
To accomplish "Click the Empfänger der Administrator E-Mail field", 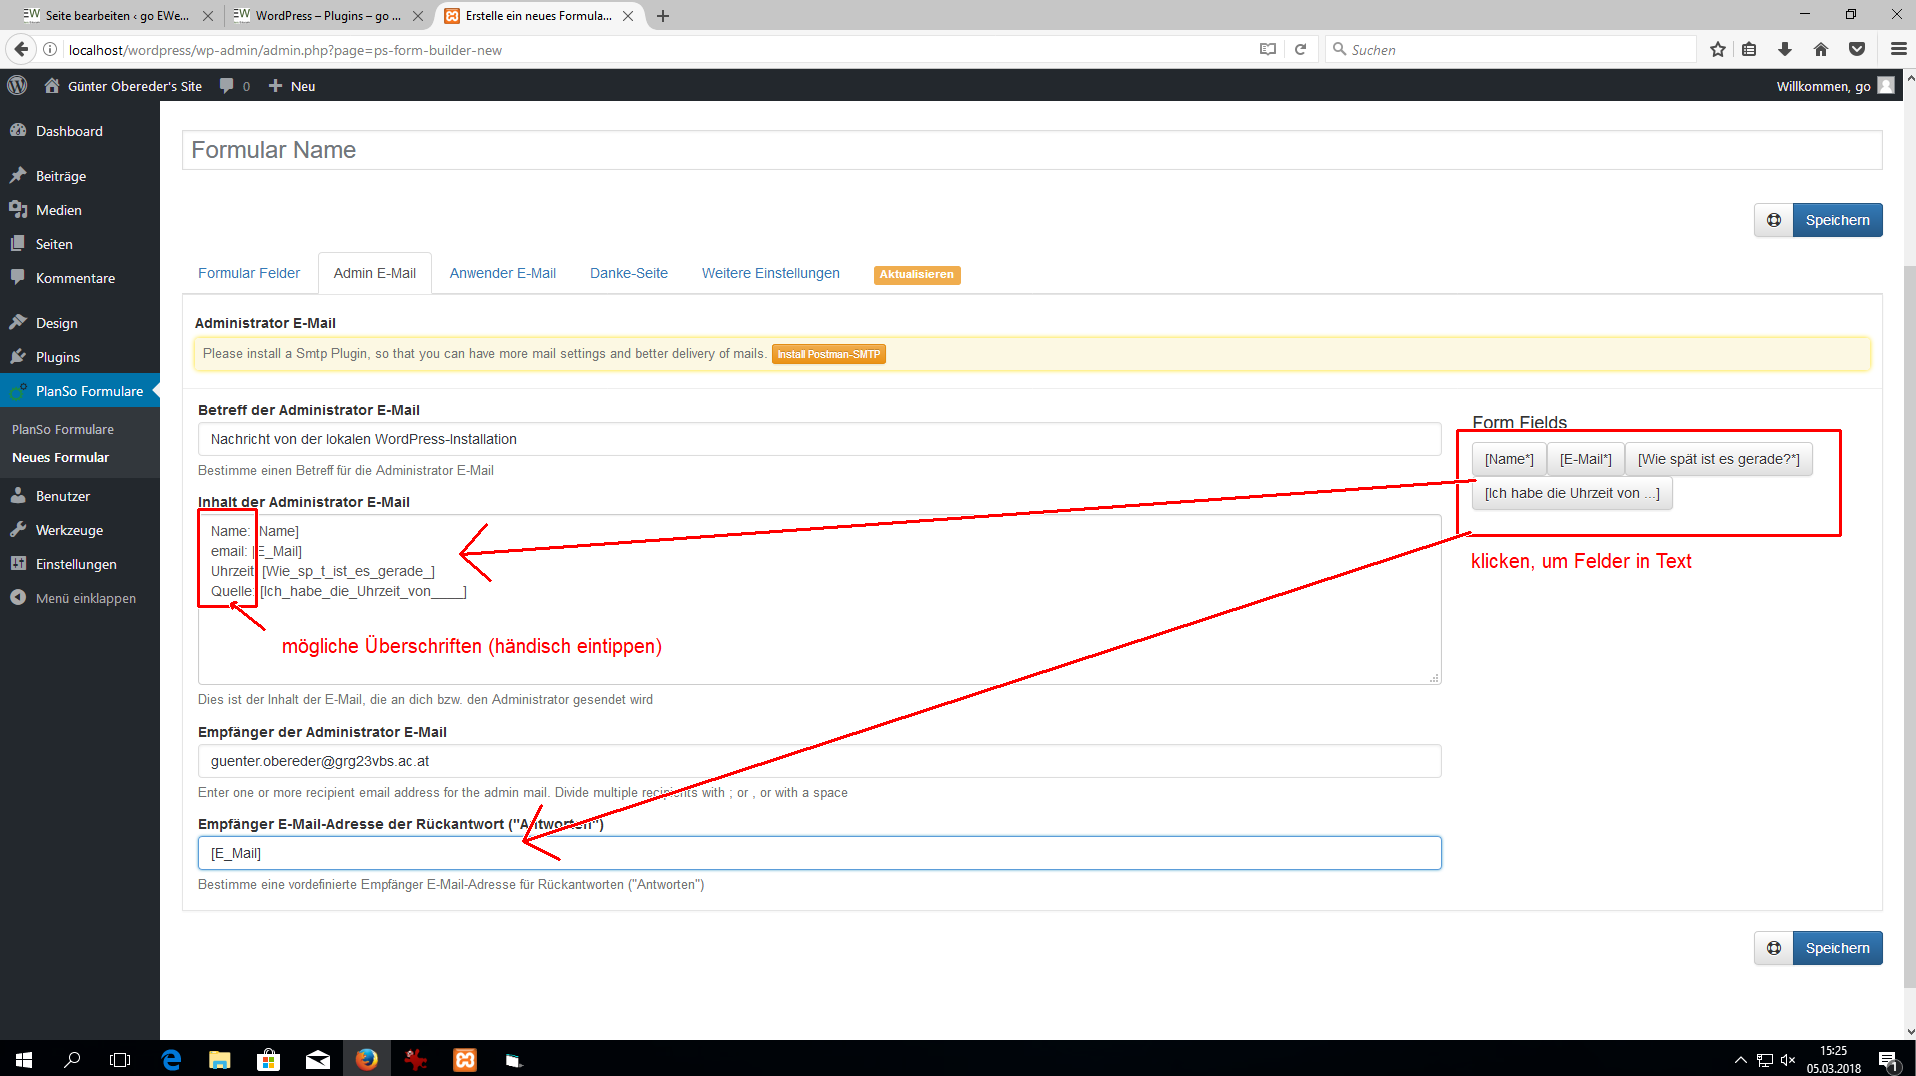I will pyautogui.click(x=820, y=761).
